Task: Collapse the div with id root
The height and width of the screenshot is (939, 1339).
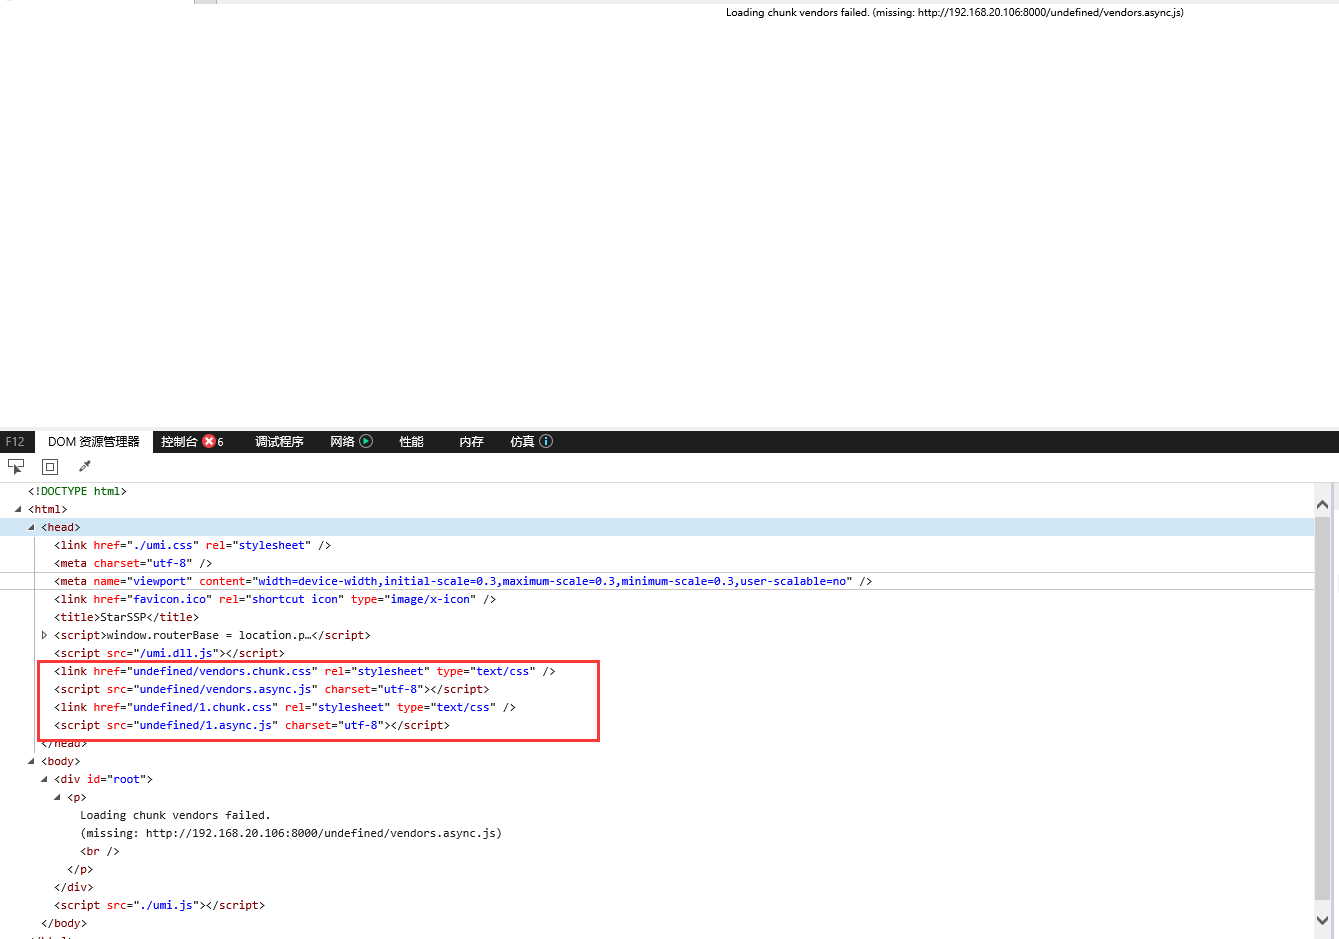Action: [44, 778]
